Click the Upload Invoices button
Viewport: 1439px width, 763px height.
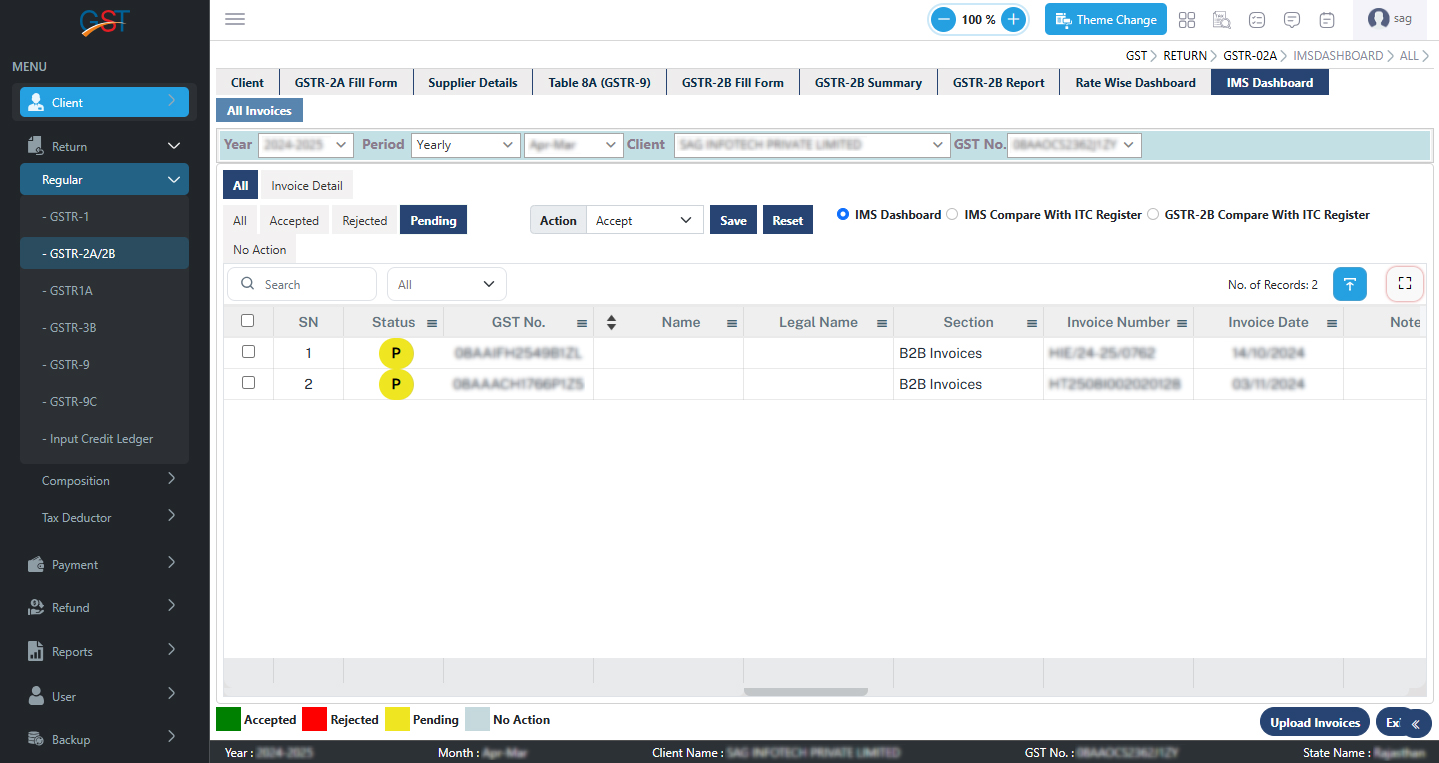click(1314, 722)
